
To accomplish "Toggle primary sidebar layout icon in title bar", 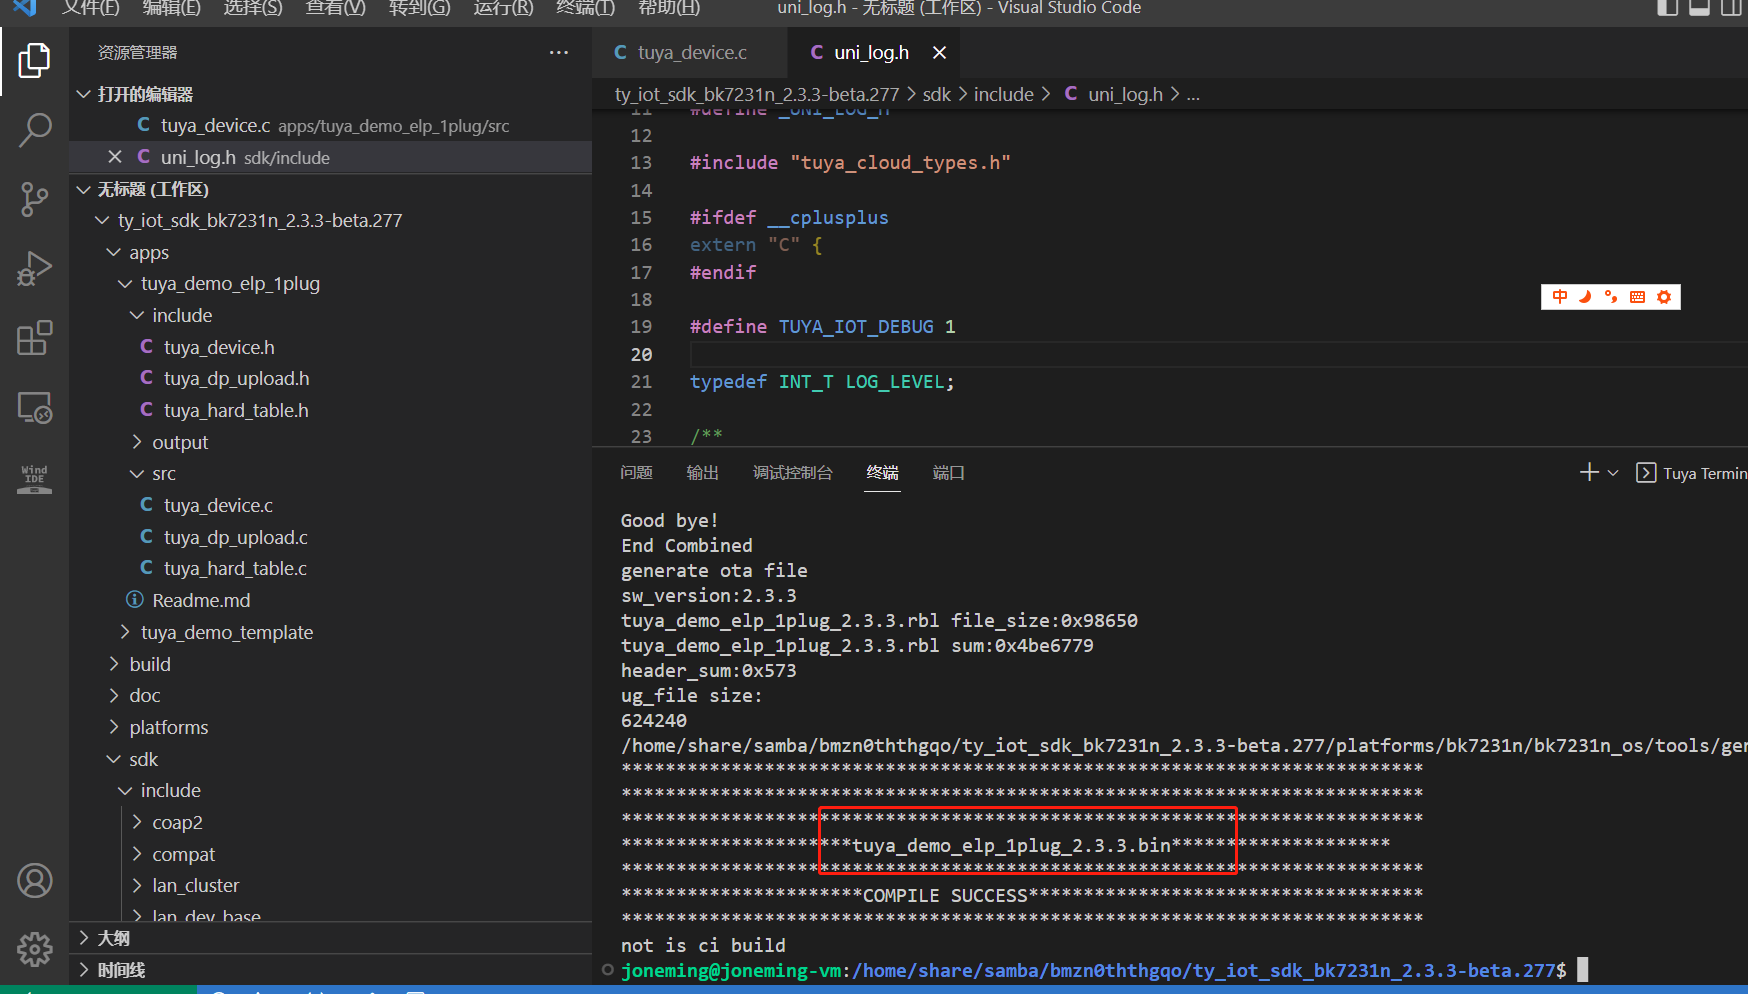I will tap(1667, 8).
